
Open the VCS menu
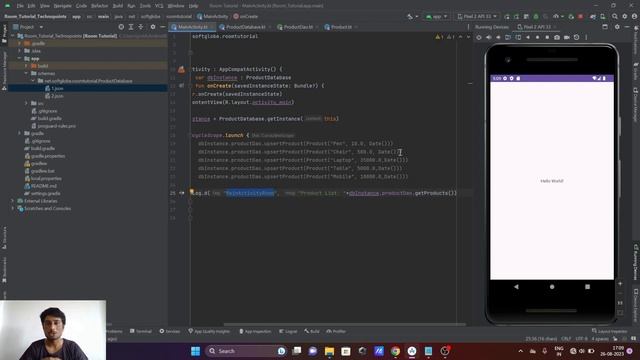click(x=159, y=6)
